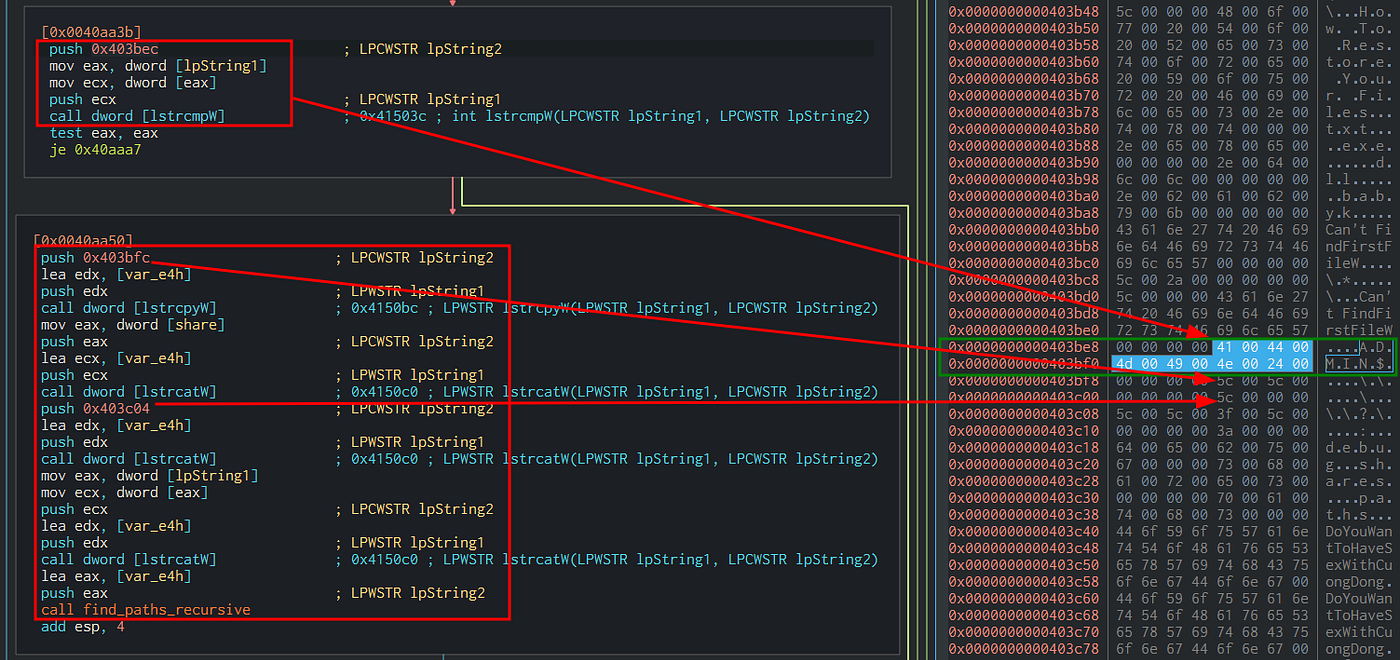Select highlighted hex bytes 41 00 44 00
Viewport: 1400px width, 660px height.
tap(1261, 346)
